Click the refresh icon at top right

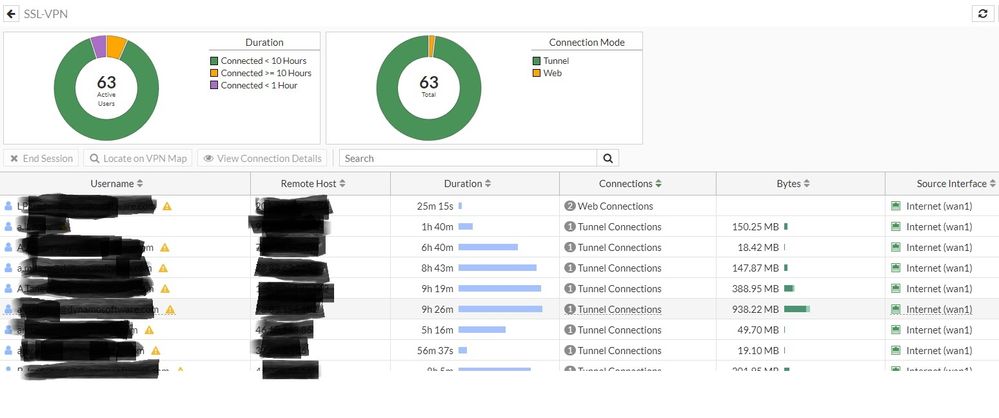pos(982,13)
